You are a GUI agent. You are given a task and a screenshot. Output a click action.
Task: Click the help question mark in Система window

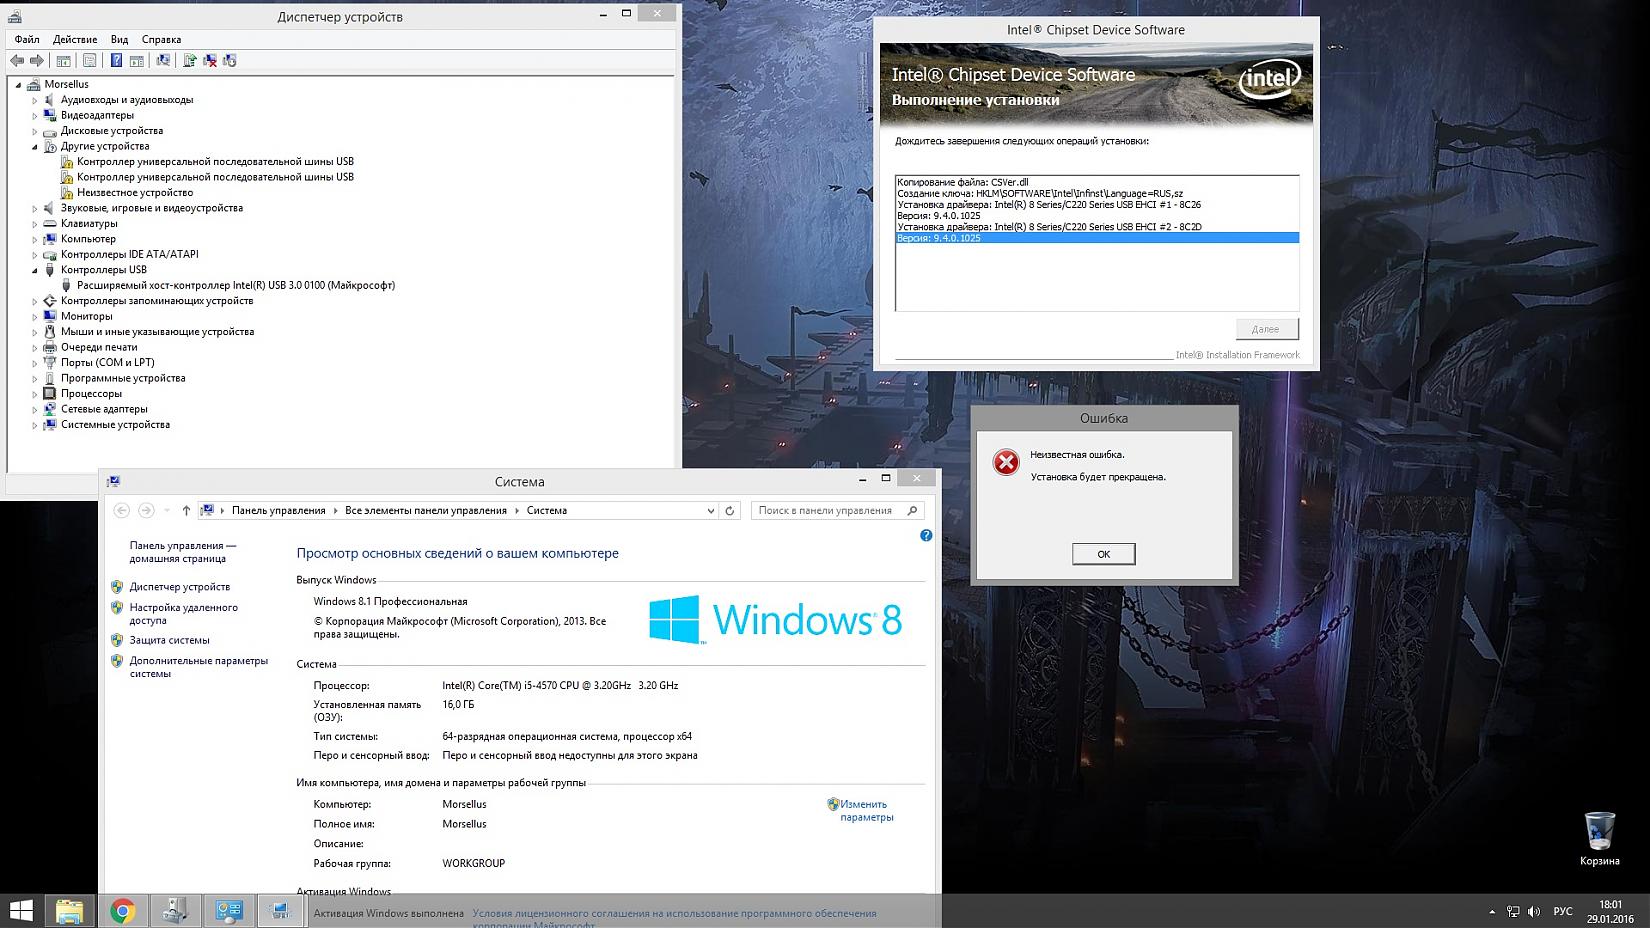pos(926,536)
